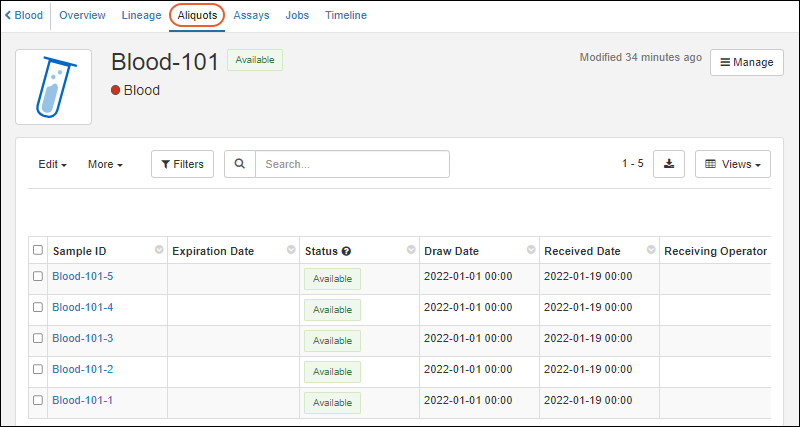The image size is (800, 427).
Task: Open the Blood-101-1 sample link
Action: coord(82,401)
